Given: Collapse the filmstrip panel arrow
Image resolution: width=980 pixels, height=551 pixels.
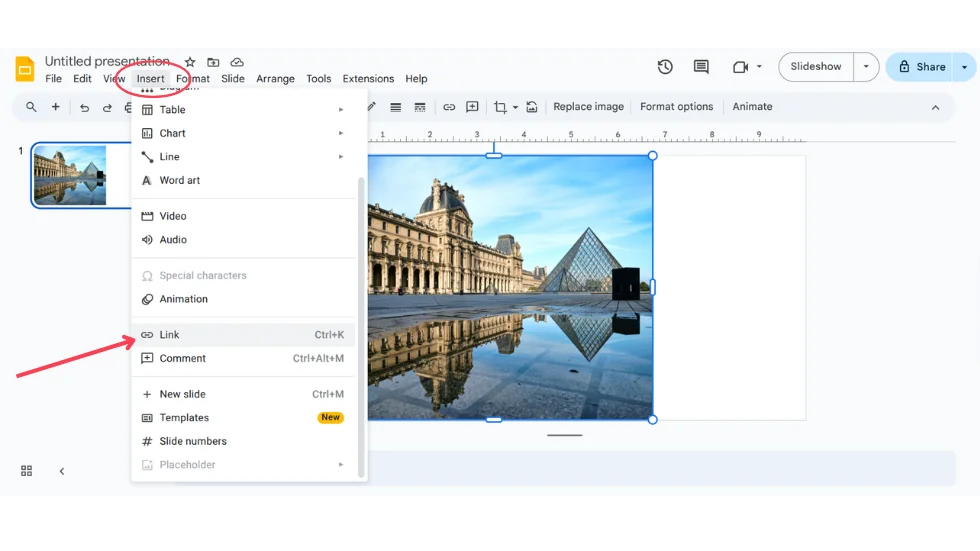Looking at the screenshot, I should [62, 471].
